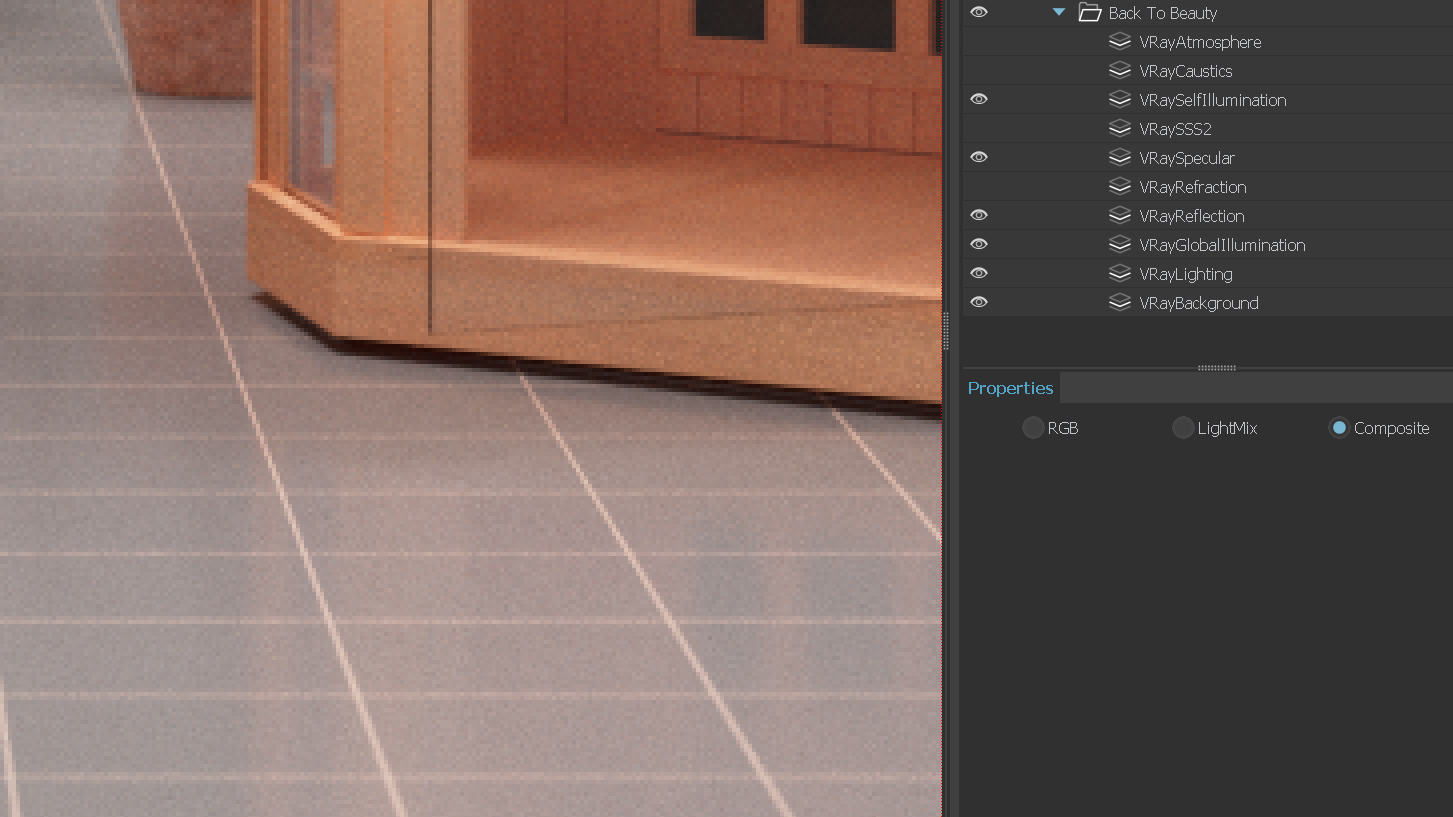Screen dimensions: 1453x817
Task: Select the RGB radio button
Action: tap(1033, 428)
